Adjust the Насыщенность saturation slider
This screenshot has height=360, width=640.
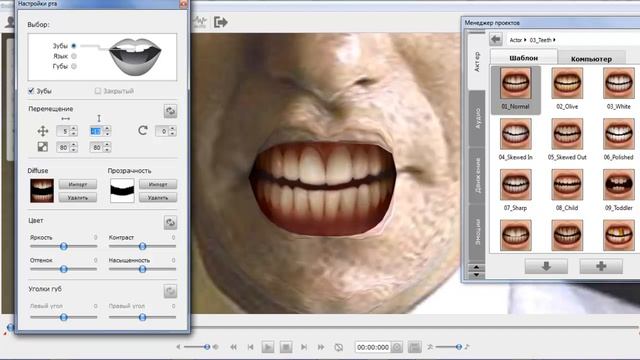click(142, 269)
